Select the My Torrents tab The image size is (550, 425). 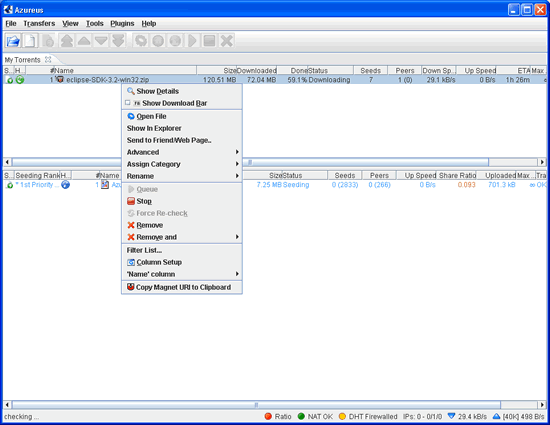click(x=22, y=60)
